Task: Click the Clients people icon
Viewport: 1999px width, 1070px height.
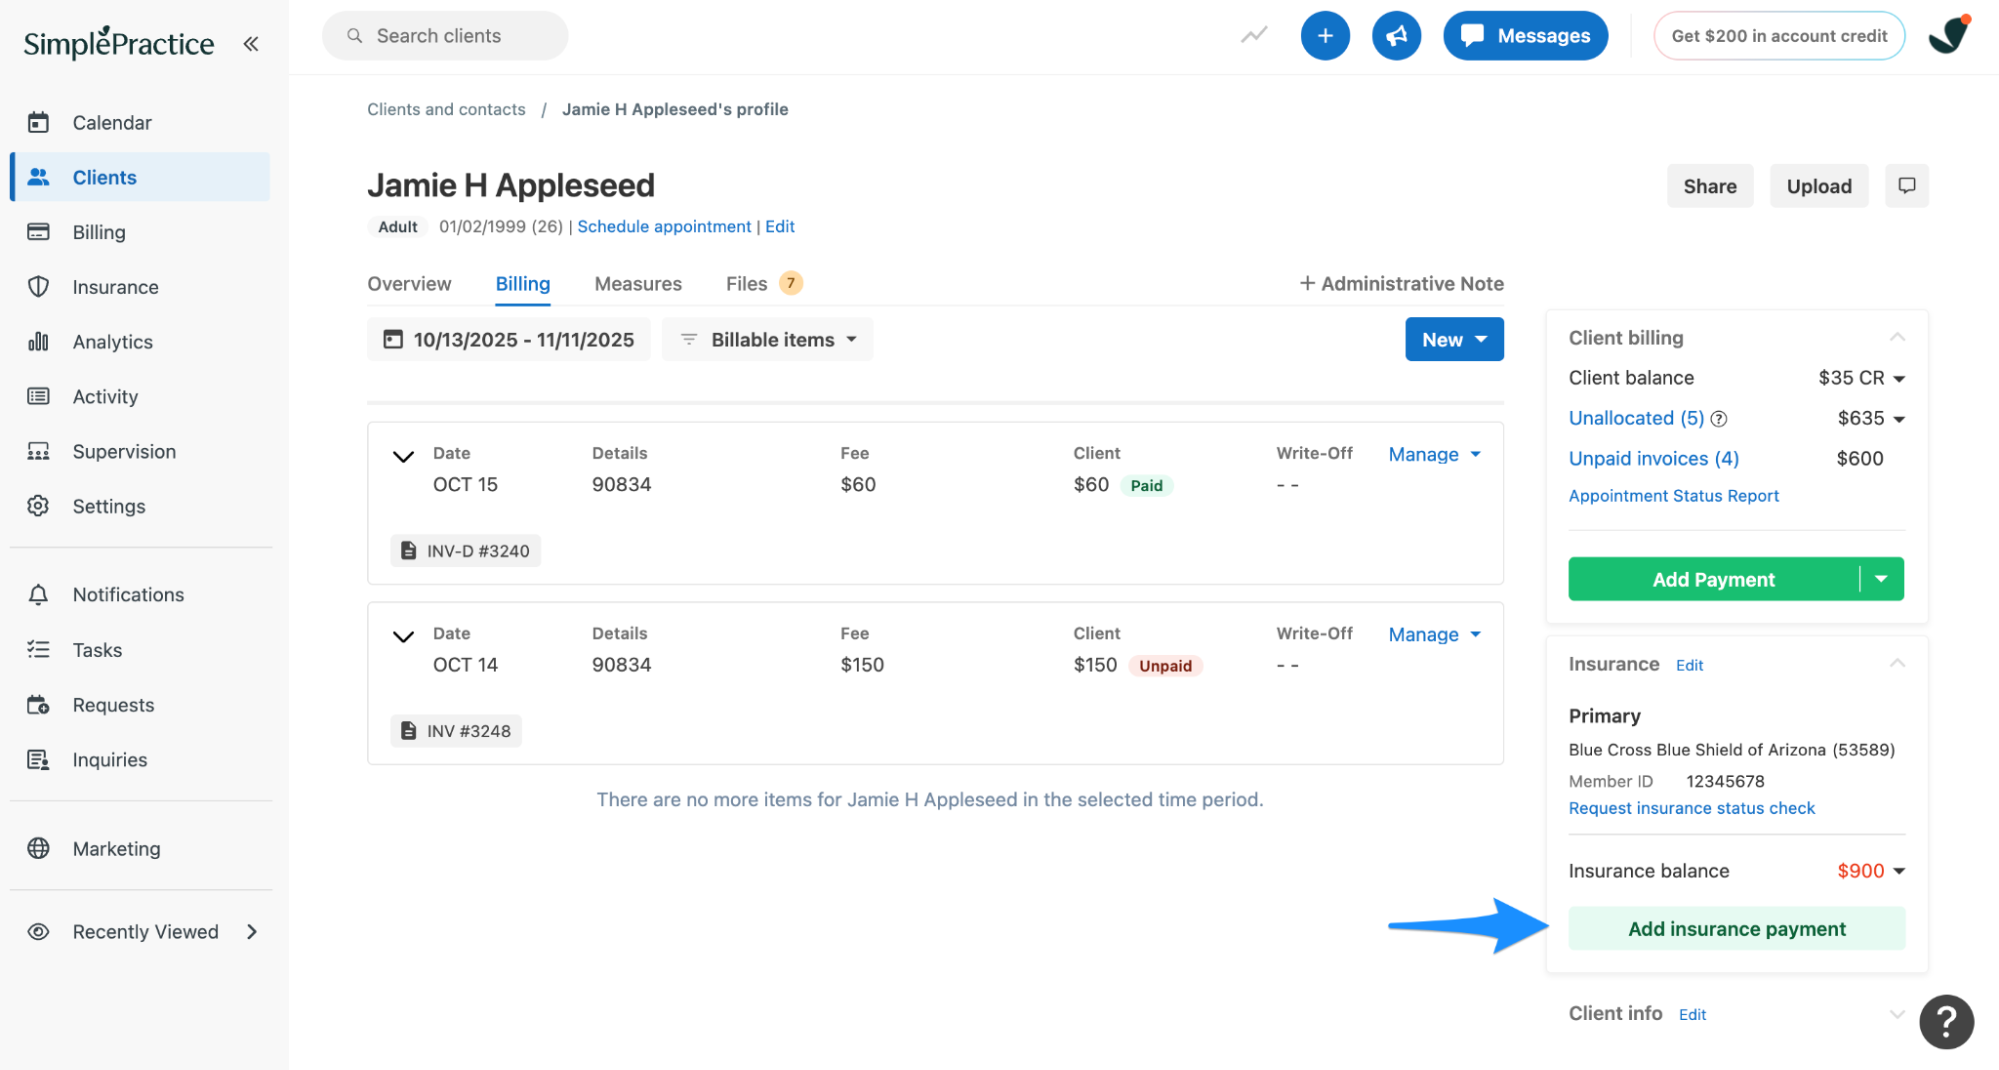Action: pos(38,177)
